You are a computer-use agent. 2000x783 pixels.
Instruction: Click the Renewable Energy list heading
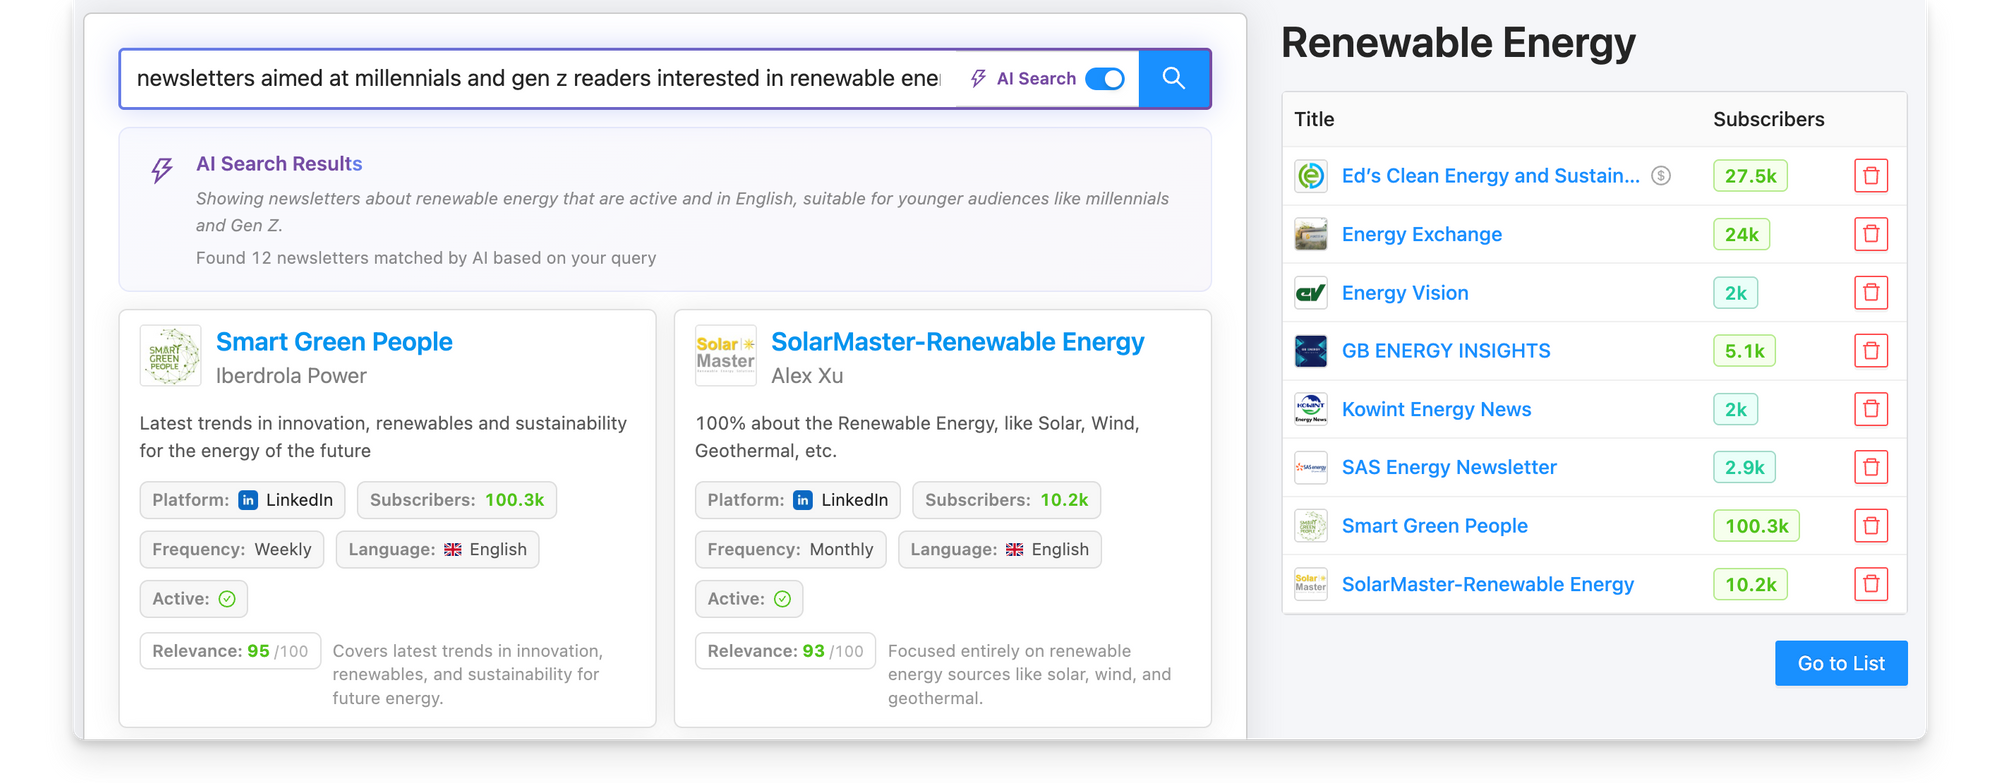point(1458,43)
